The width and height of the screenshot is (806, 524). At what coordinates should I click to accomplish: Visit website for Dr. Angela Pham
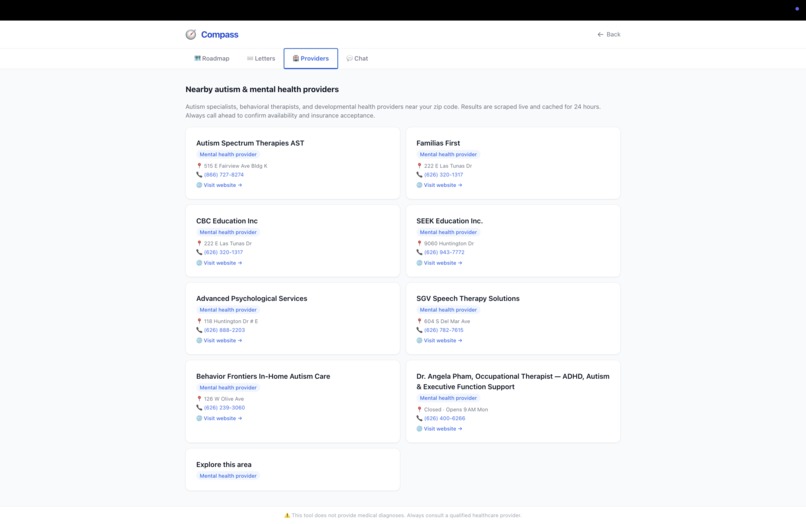443,429
